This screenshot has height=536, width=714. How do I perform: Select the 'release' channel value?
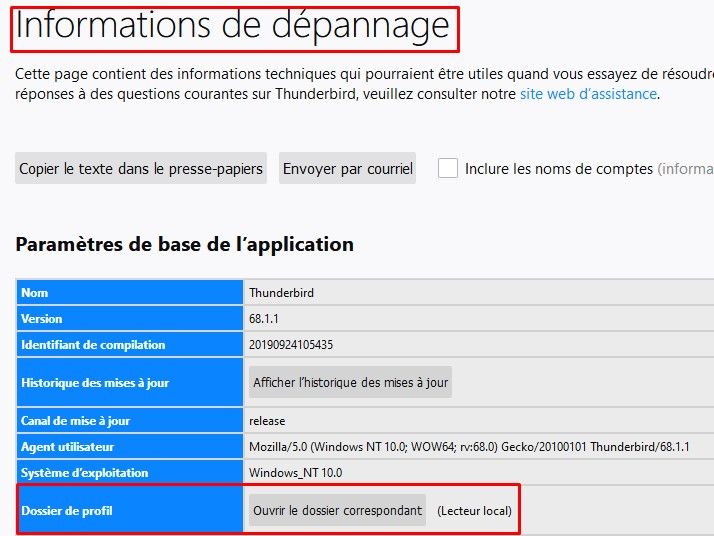267,421
